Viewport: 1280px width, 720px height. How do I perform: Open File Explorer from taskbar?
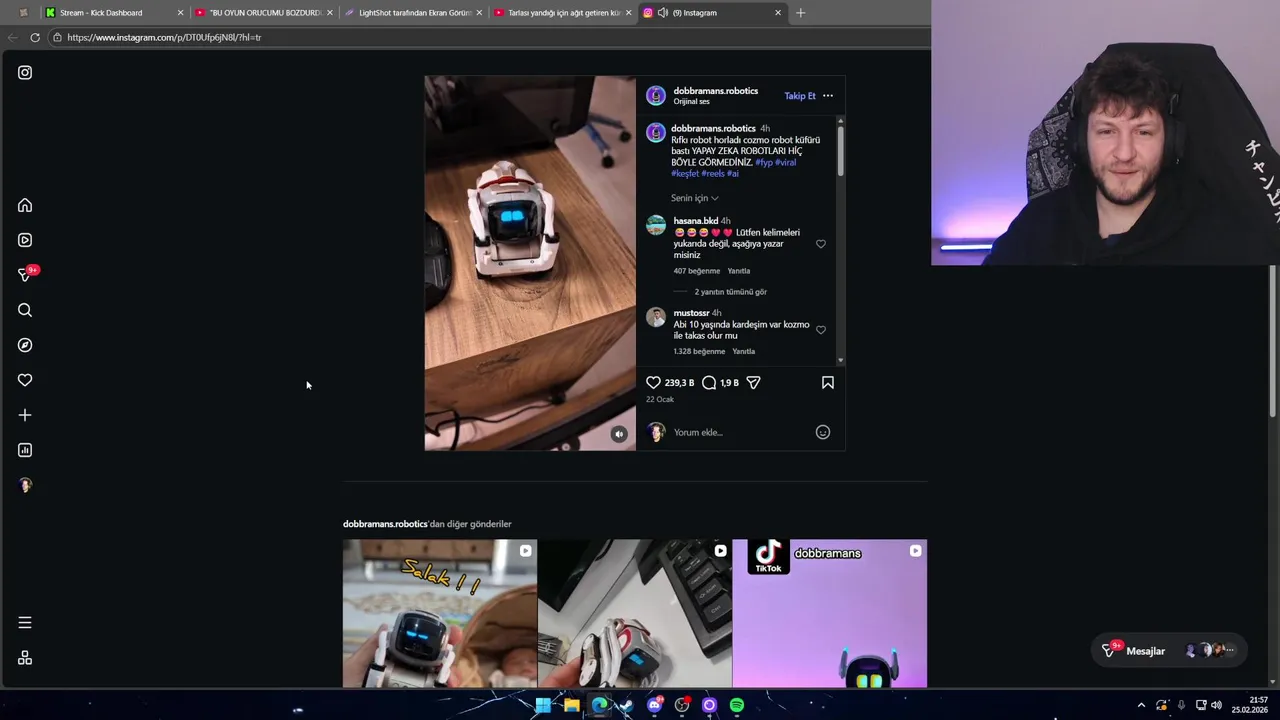pyautogui.click(x=571, y=705)
